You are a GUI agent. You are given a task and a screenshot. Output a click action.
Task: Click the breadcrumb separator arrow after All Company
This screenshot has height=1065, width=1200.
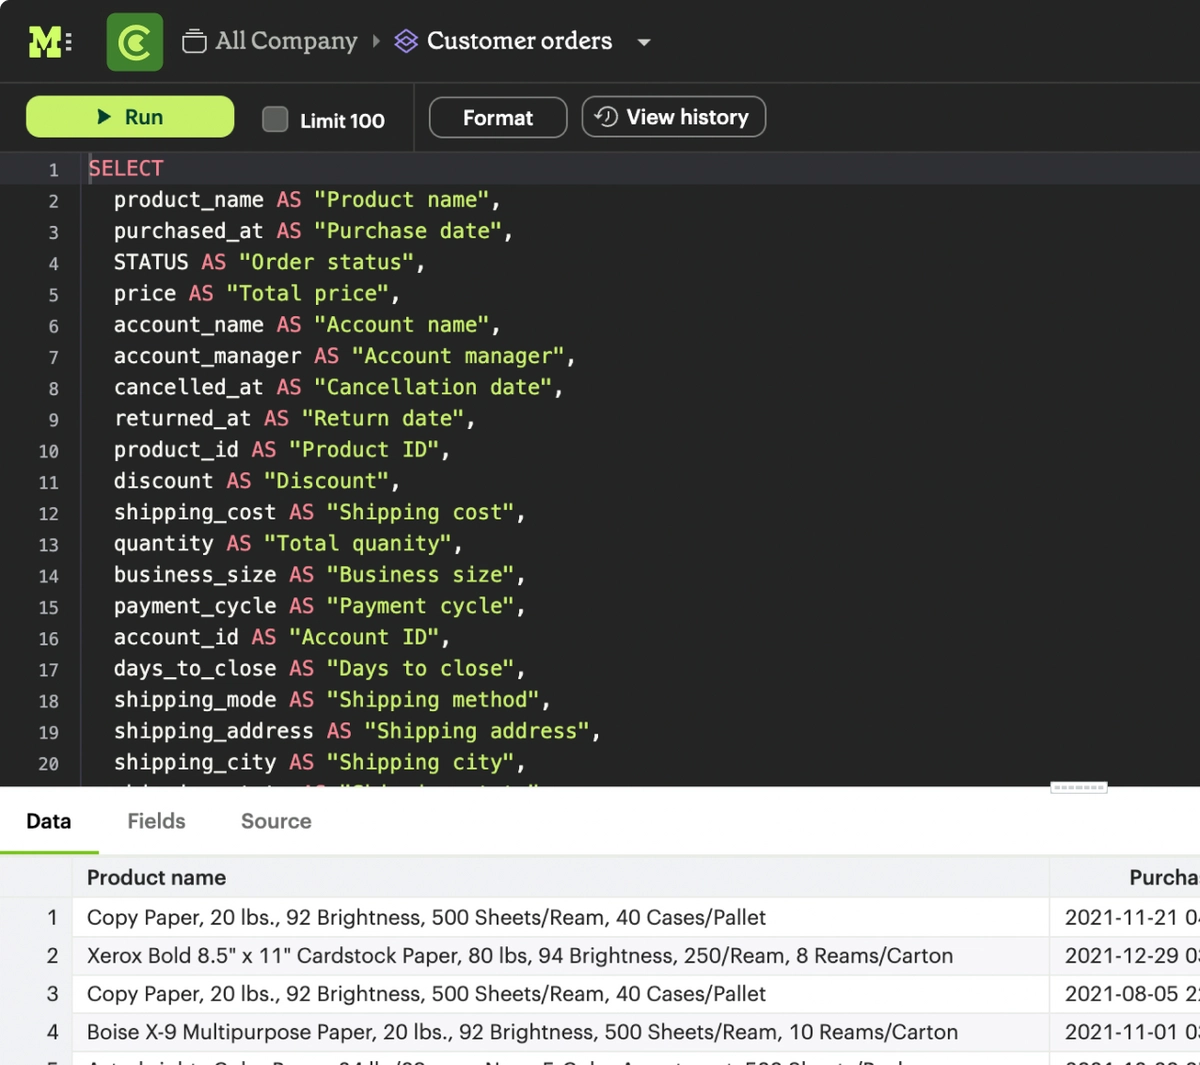tap(376, 41)
